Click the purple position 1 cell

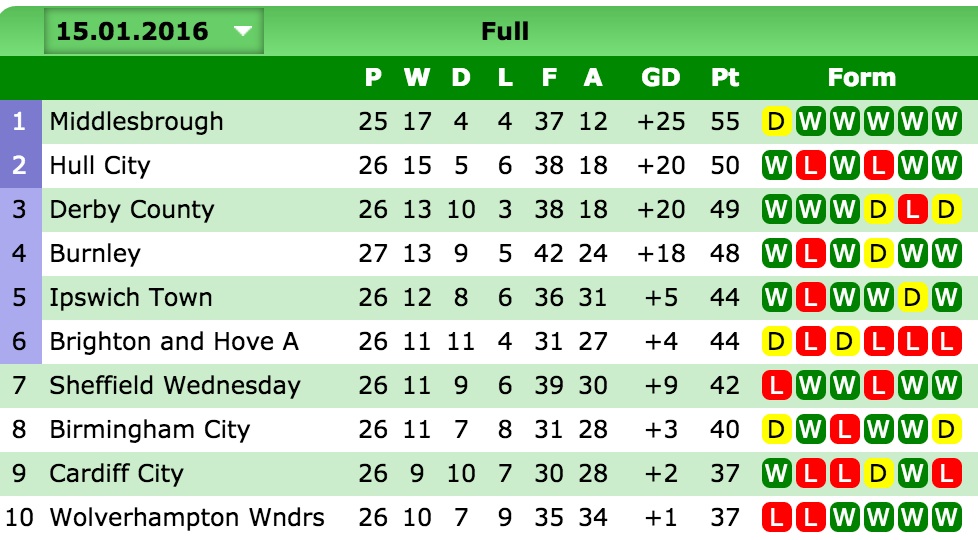click(x=21, y=122)
